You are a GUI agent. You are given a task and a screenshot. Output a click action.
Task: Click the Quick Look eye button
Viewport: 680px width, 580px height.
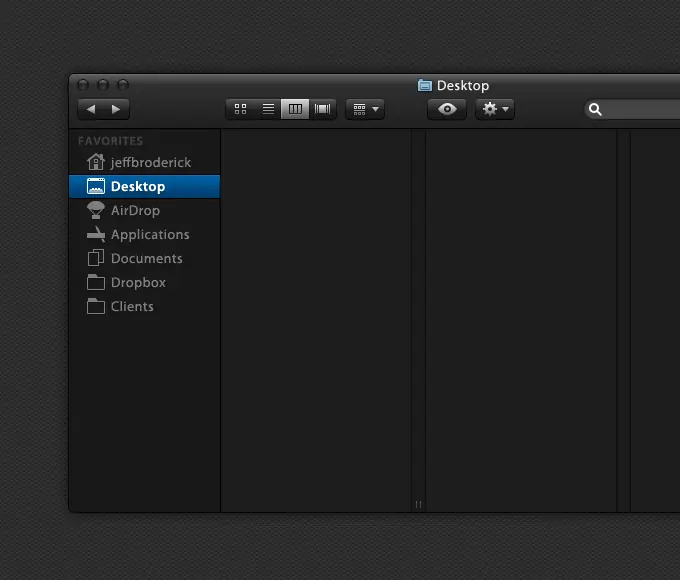(447, 109)
